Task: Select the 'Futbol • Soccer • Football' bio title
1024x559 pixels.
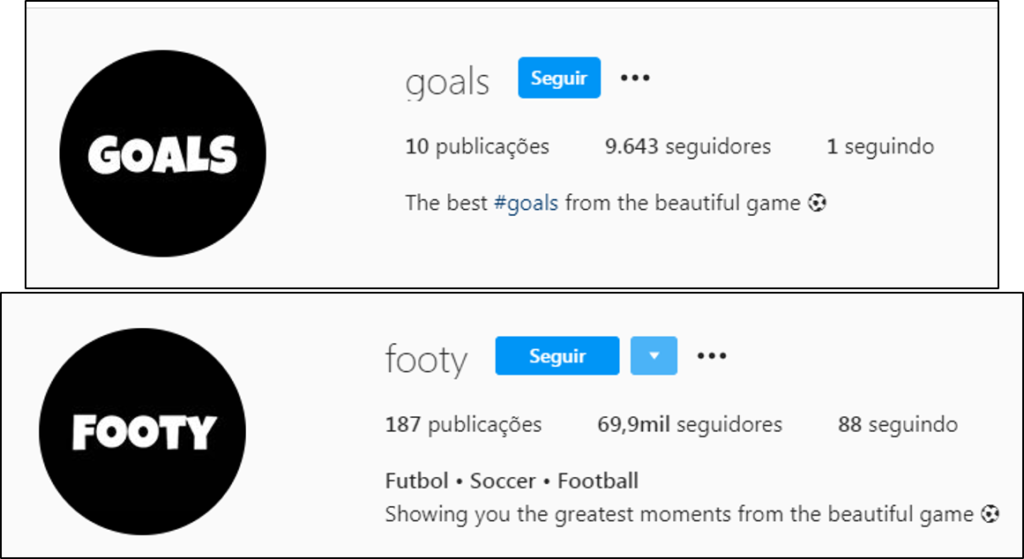Action: 511,481
